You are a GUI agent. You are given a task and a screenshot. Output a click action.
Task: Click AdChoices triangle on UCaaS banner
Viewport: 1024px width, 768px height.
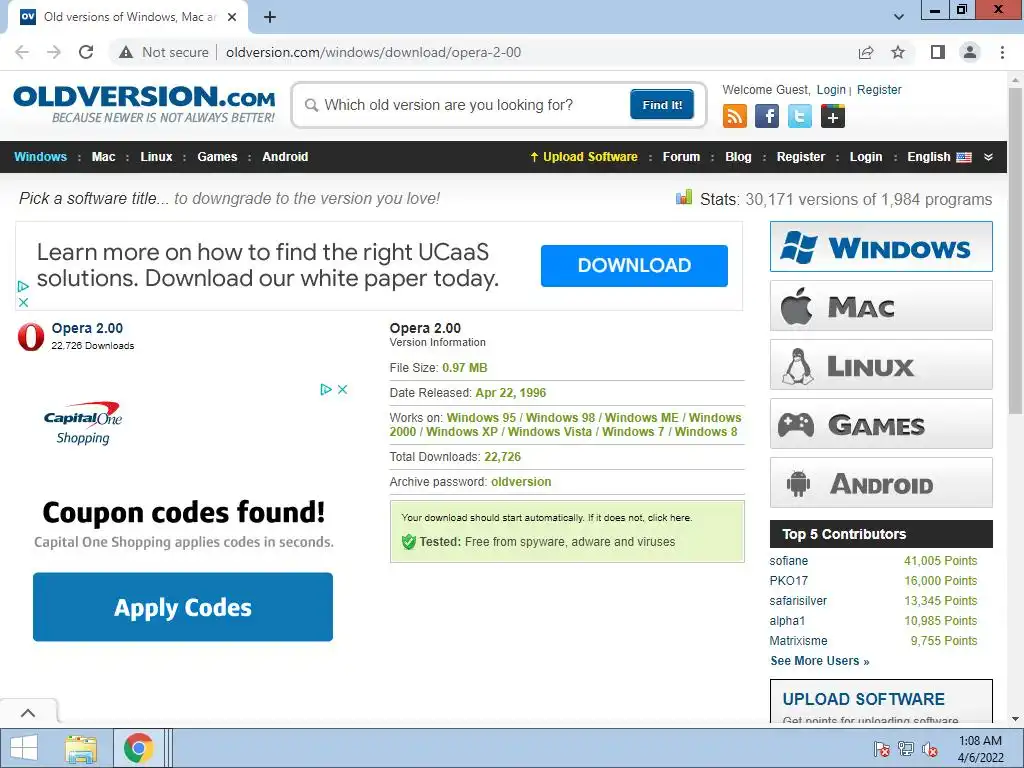(23, 286)
